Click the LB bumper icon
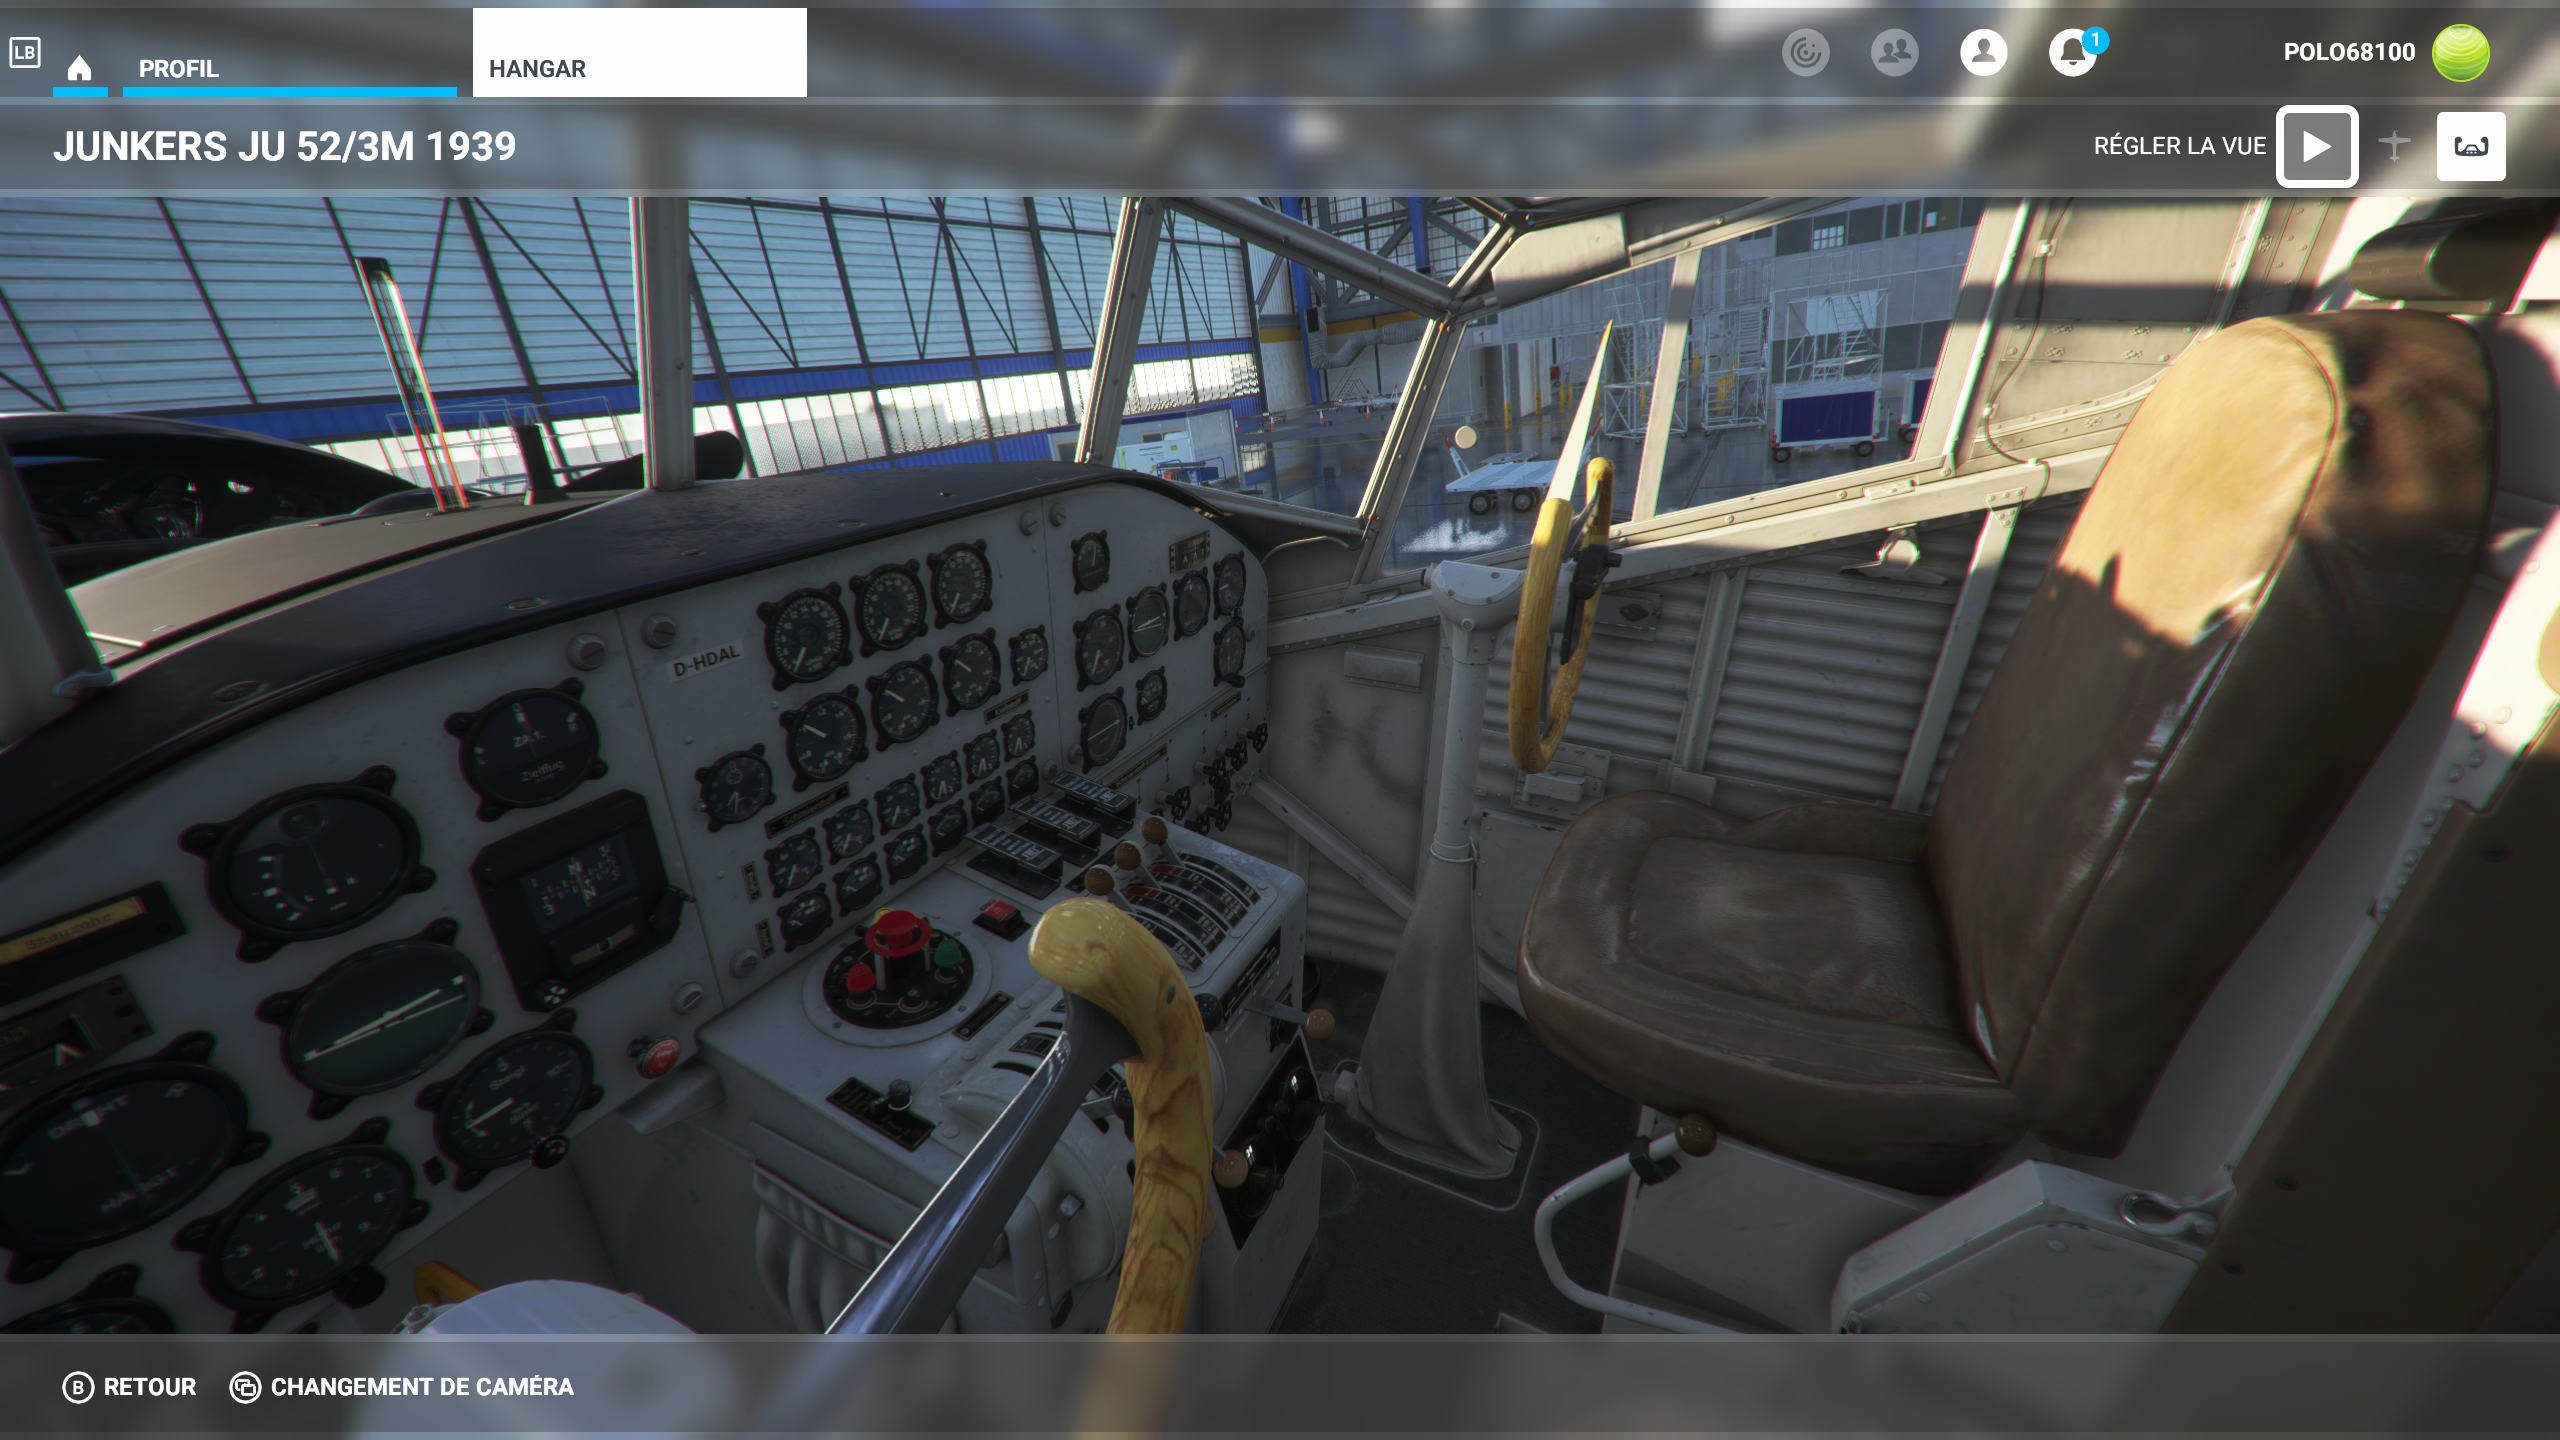 tap(25, 52)
